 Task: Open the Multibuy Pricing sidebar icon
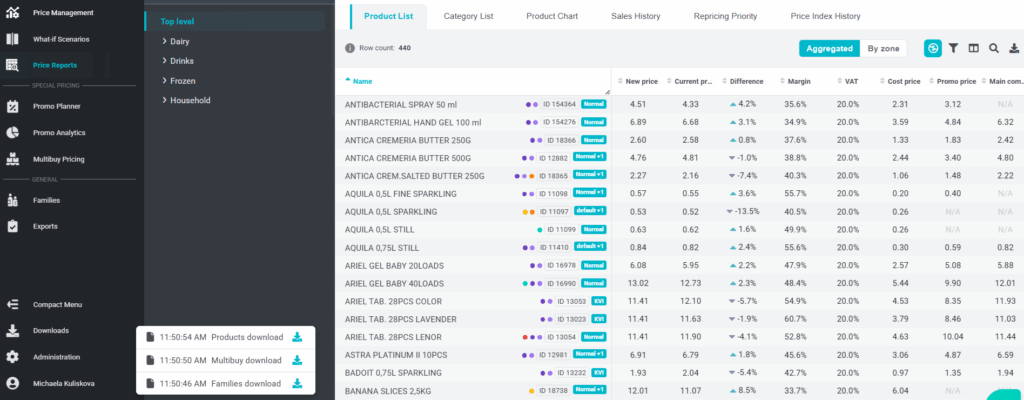[x=12, y=159]
